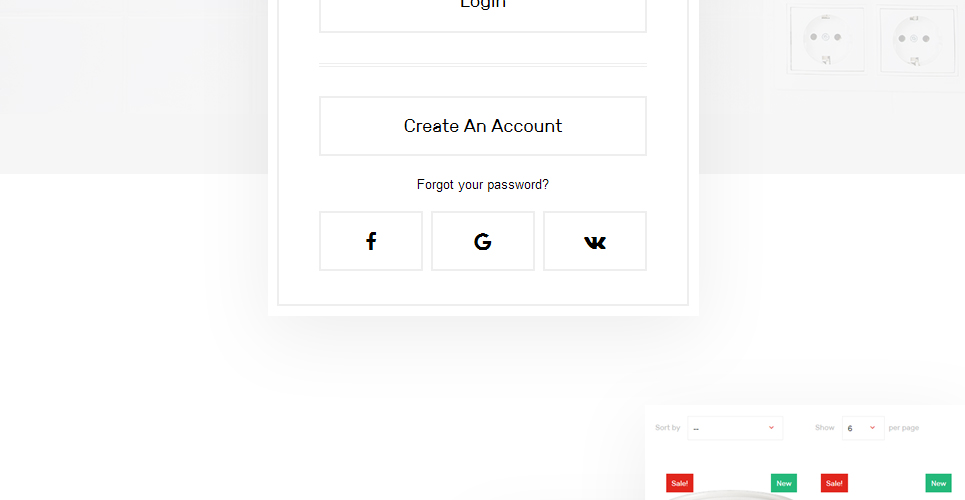
Task: Click the Show label before per-page selector
Action: pyautogui.click(x=825, y=427)
